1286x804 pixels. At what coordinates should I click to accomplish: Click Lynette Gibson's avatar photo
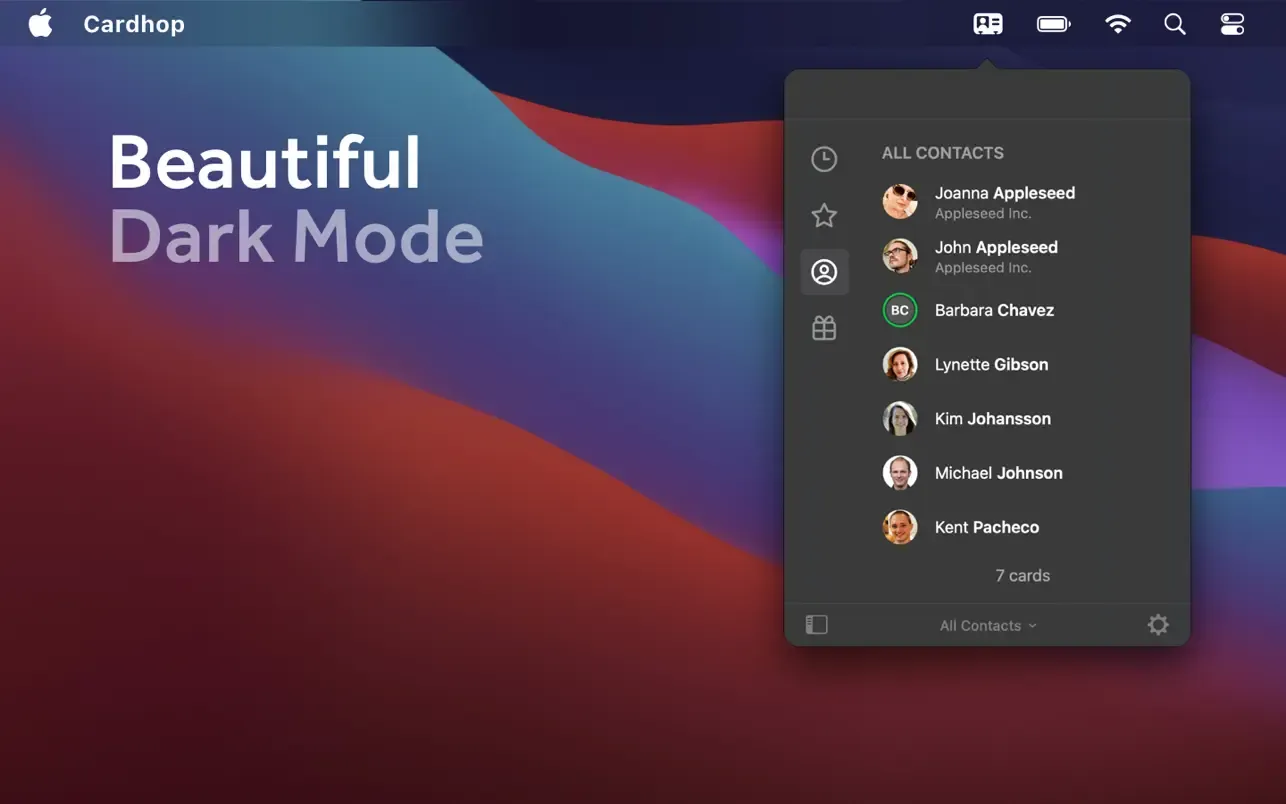coord(900,364)
